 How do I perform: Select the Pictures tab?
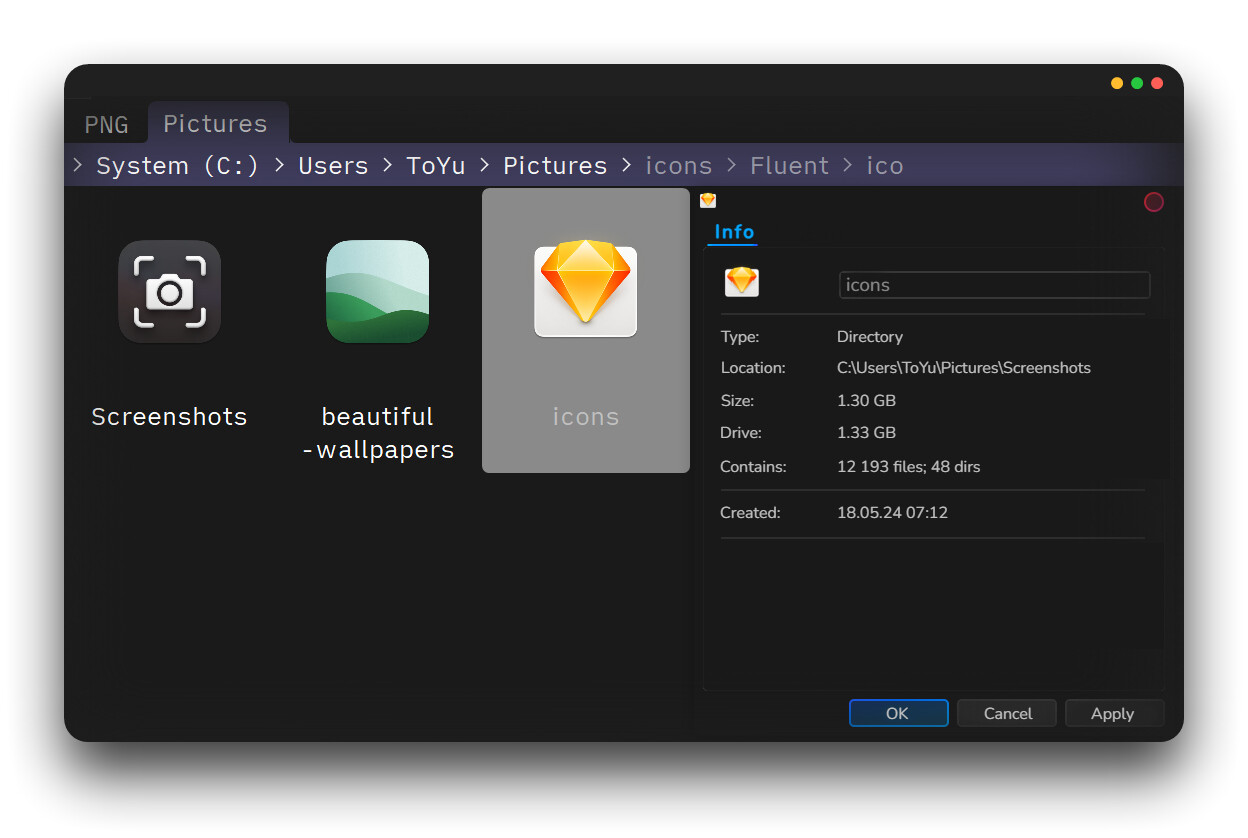tap(216, 123)
